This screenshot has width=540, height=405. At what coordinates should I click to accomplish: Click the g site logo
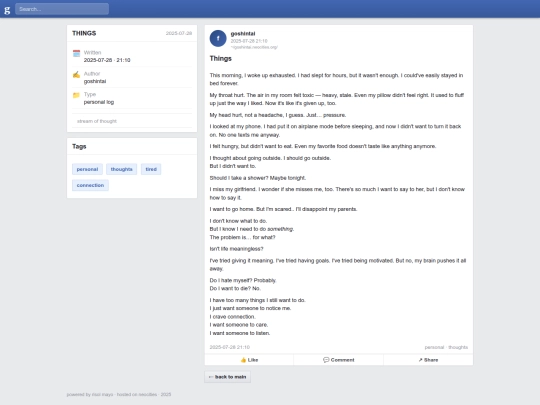click(7, 10)
